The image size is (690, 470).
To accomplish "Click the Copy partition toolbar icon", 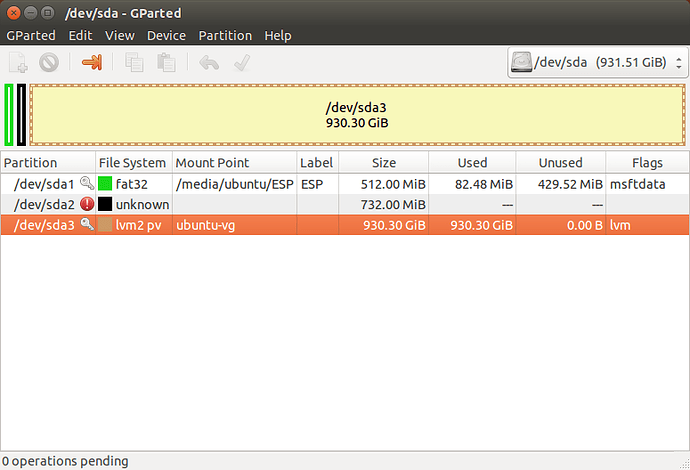I will [x=134, y=62].
